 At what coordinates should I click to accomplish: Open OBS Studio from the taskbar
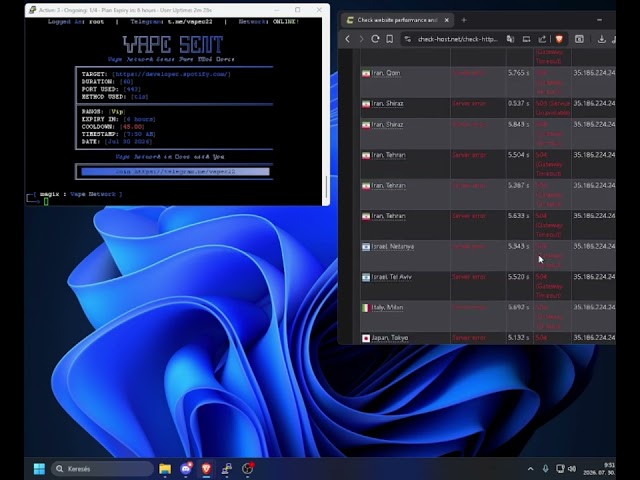(x=247, y=469)
